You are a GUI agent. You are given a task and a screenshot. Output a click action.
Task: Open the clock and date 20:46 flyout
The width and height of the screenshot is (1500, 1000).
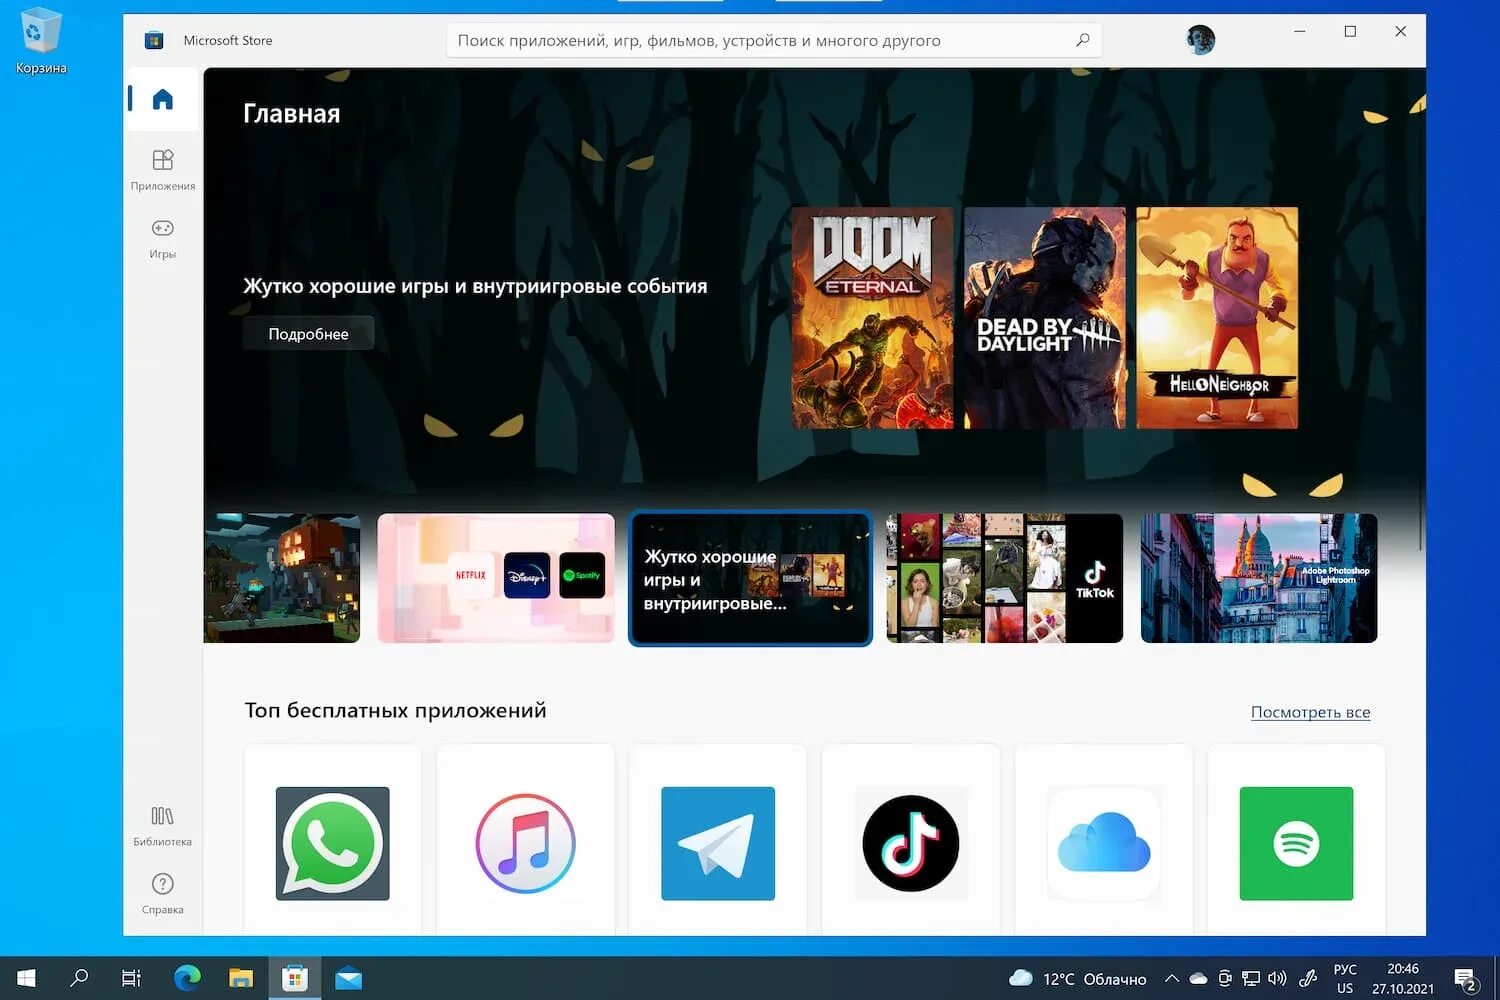point(1403,978)
